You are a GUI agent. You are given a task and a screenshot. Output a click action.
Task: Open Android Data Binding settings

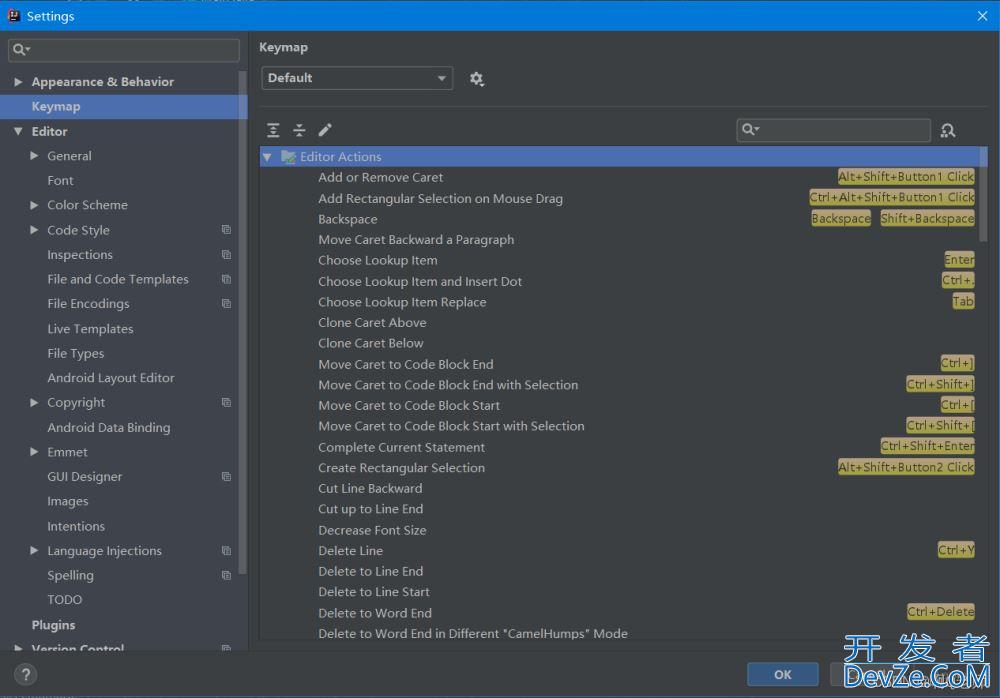click(108, 427)
